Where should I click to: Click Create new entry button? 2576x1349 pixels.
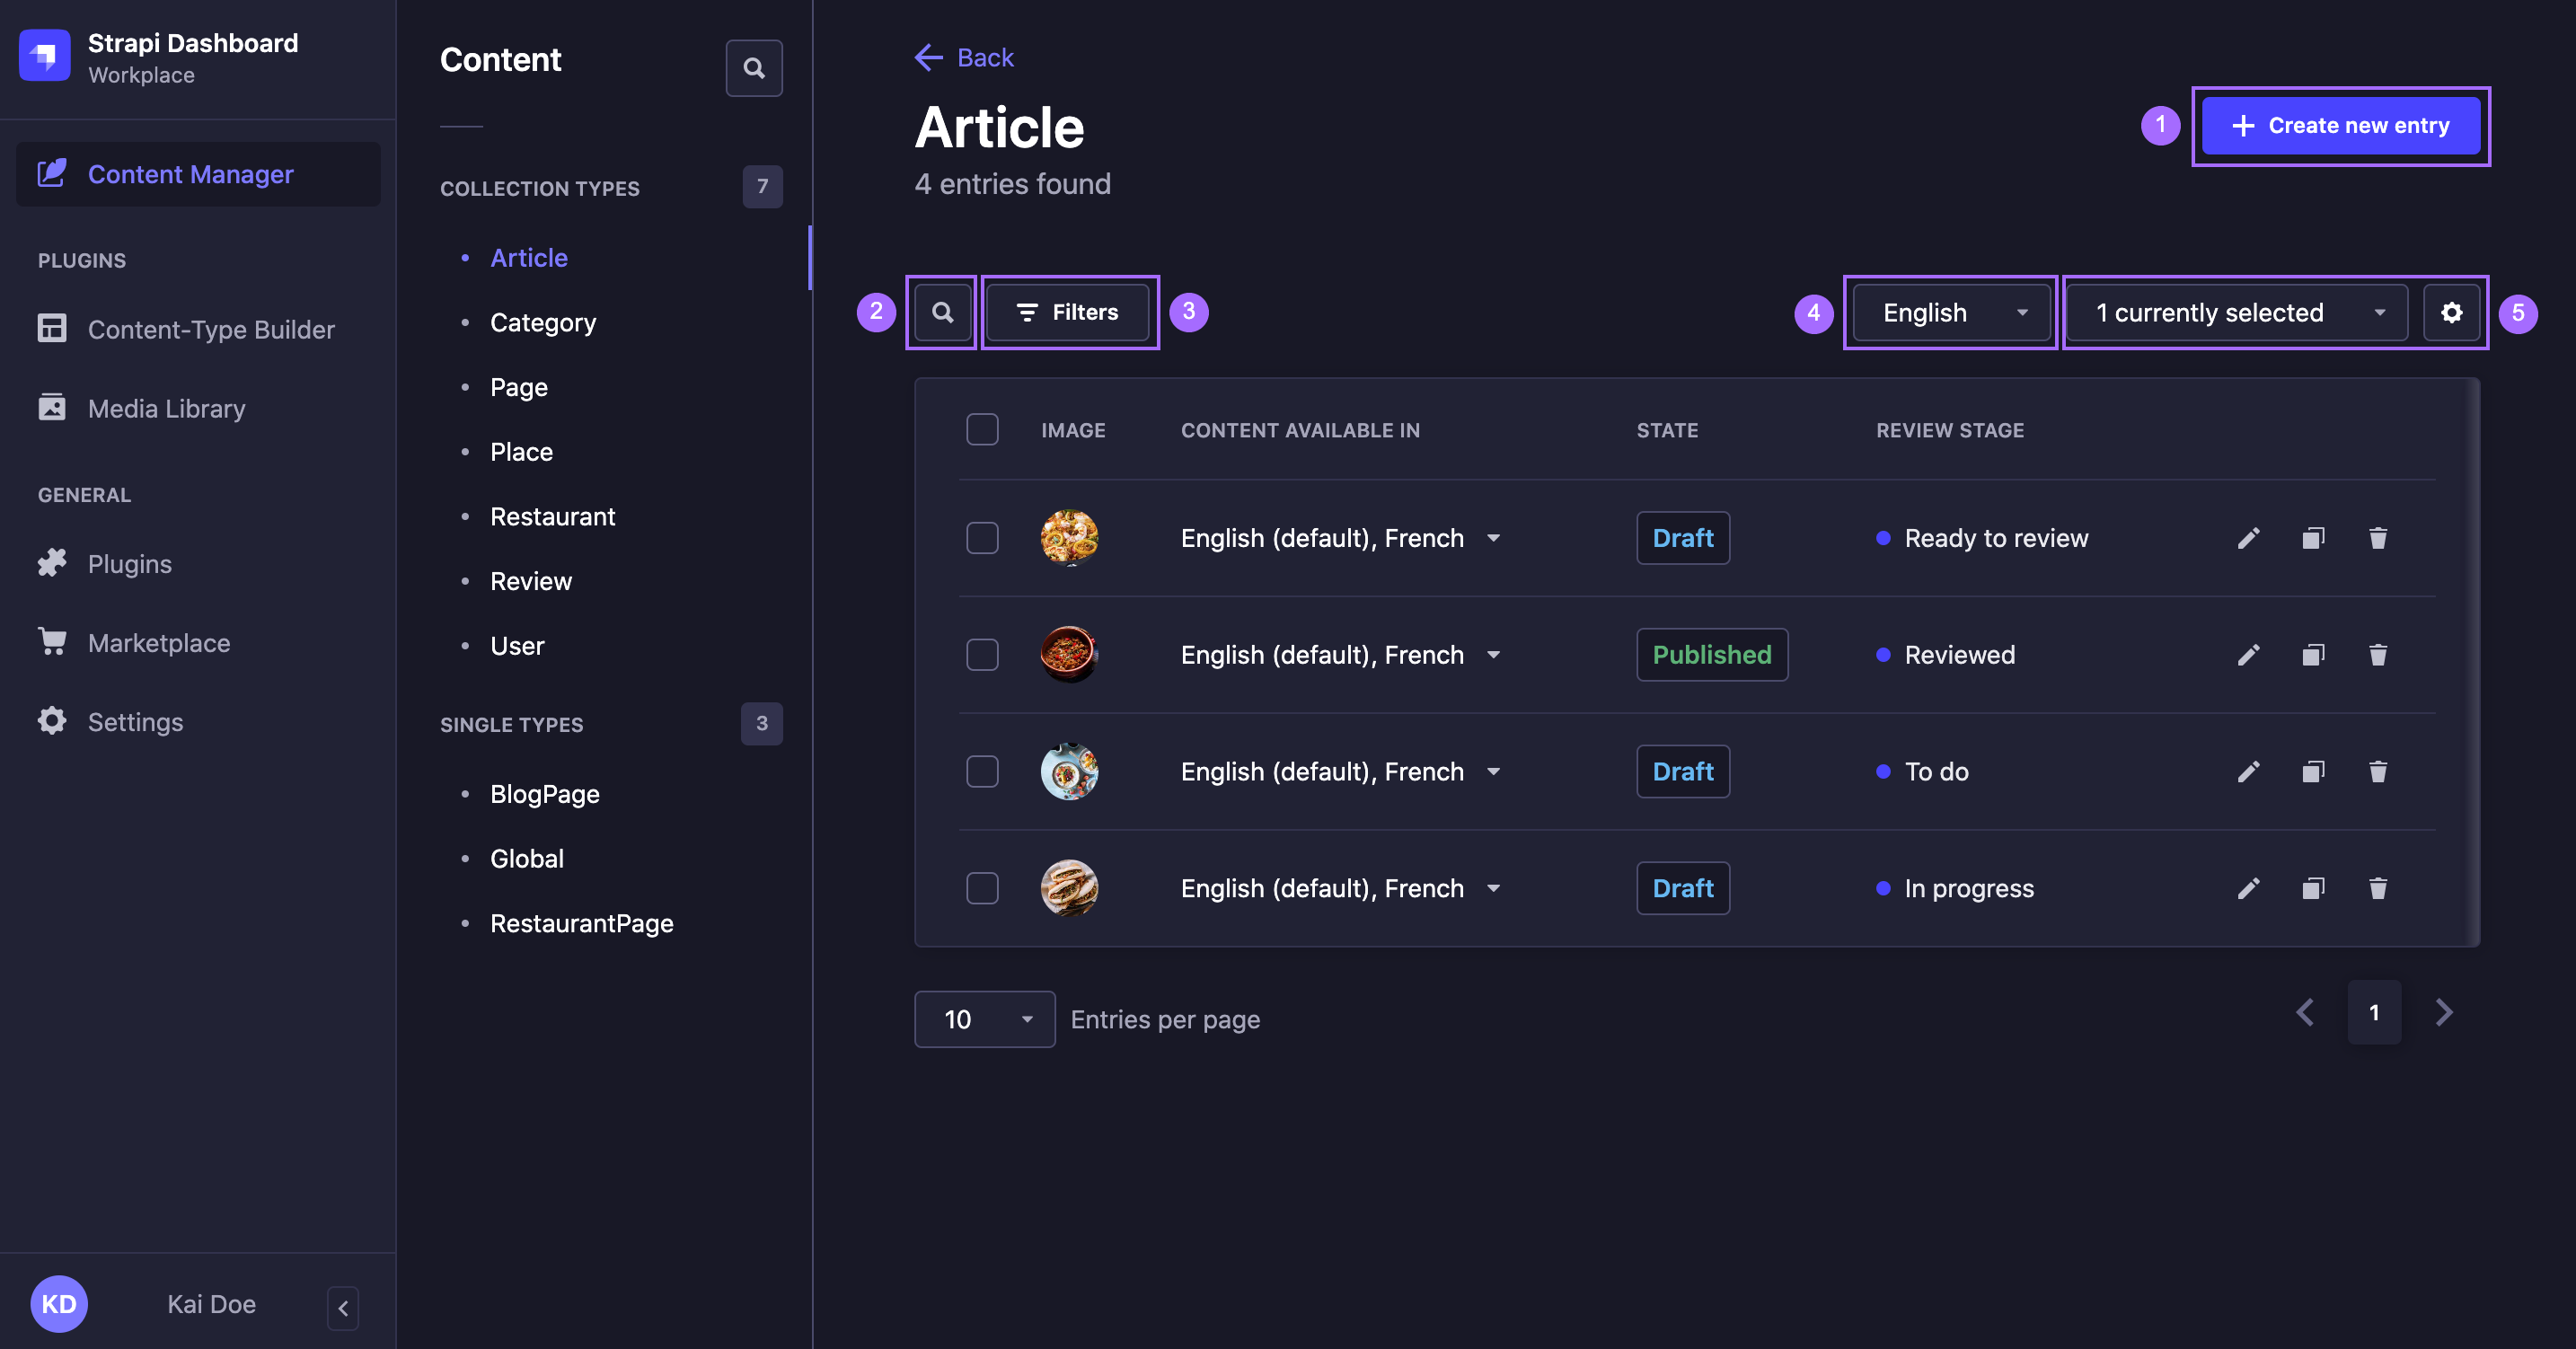click(2341, 123)
